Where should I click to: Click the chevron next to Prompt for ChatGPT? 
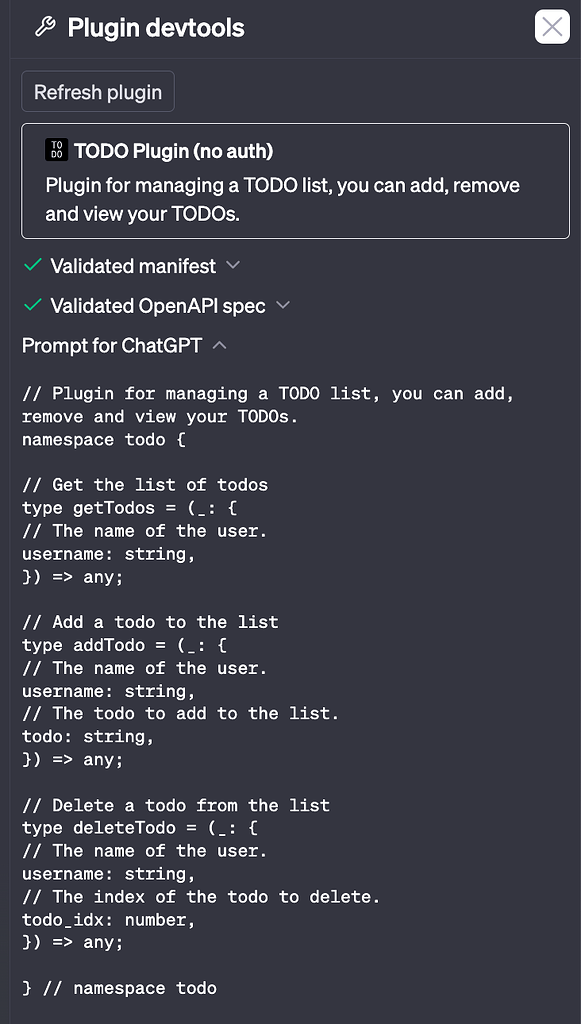[218, 345]
